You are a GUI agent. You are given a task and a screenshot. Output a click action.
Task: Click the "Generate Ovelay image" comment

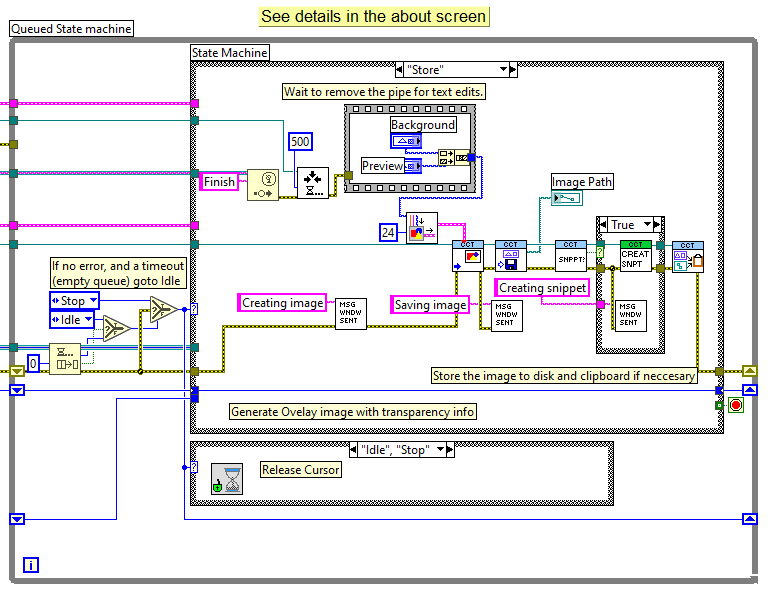point(352,411)
